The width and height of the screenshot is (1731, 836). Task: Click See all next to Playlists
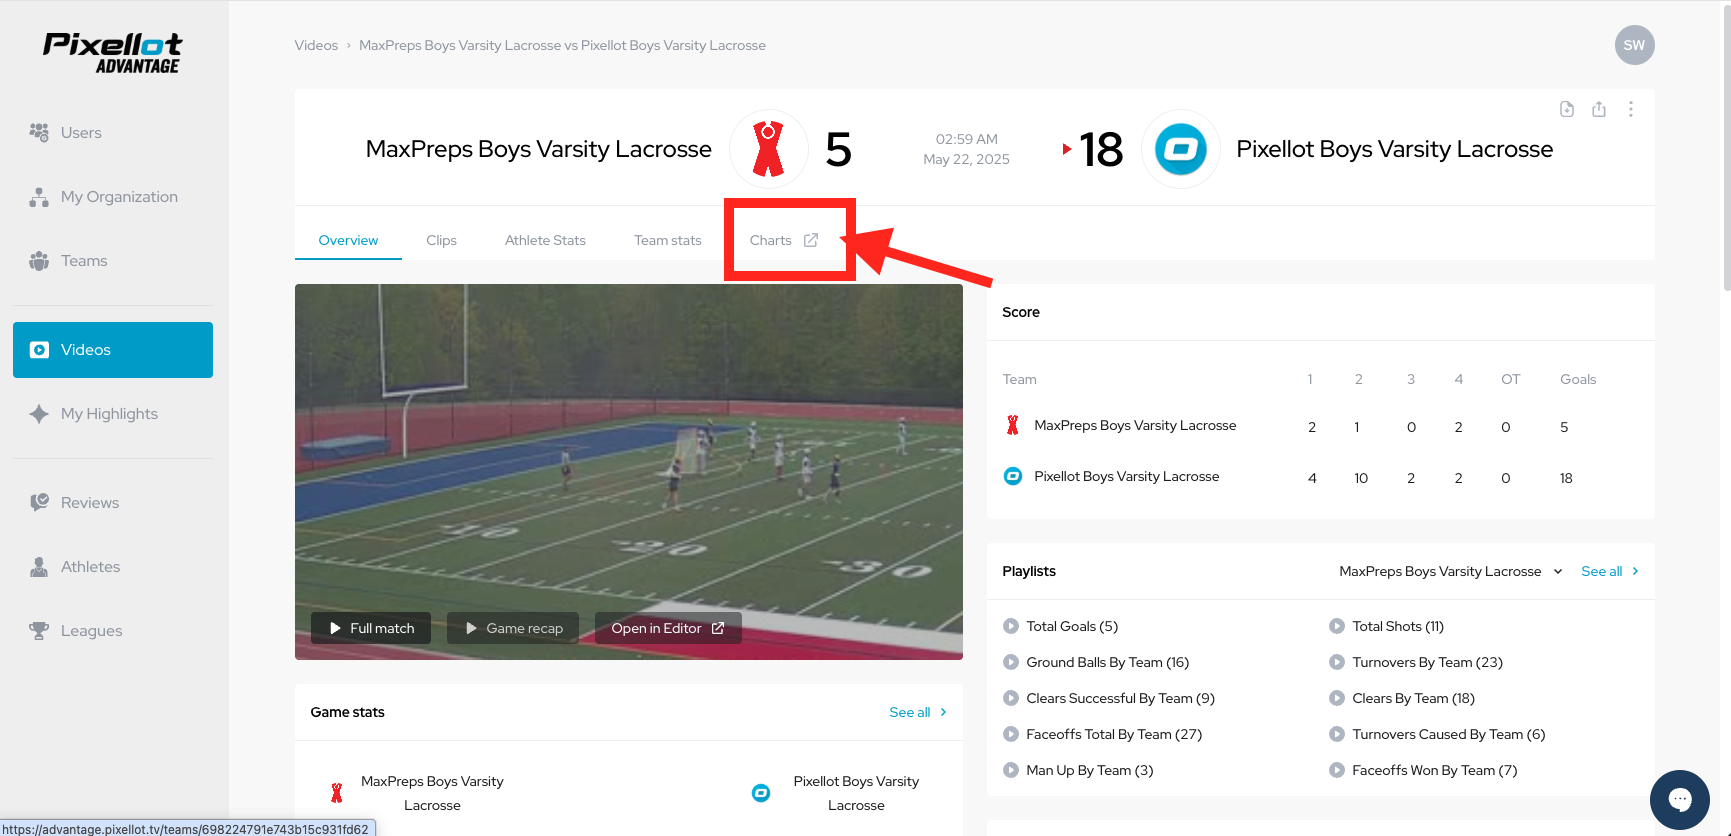point(1610,571)
